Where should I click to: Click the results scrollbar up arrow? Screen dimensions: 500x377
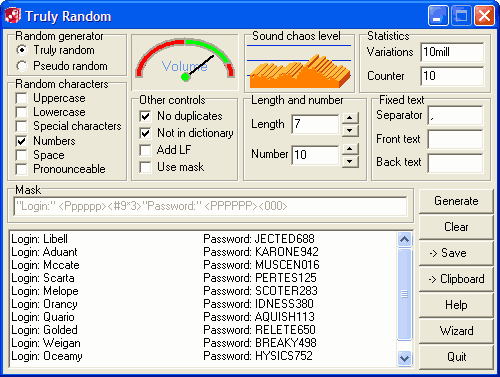(404, 240)
